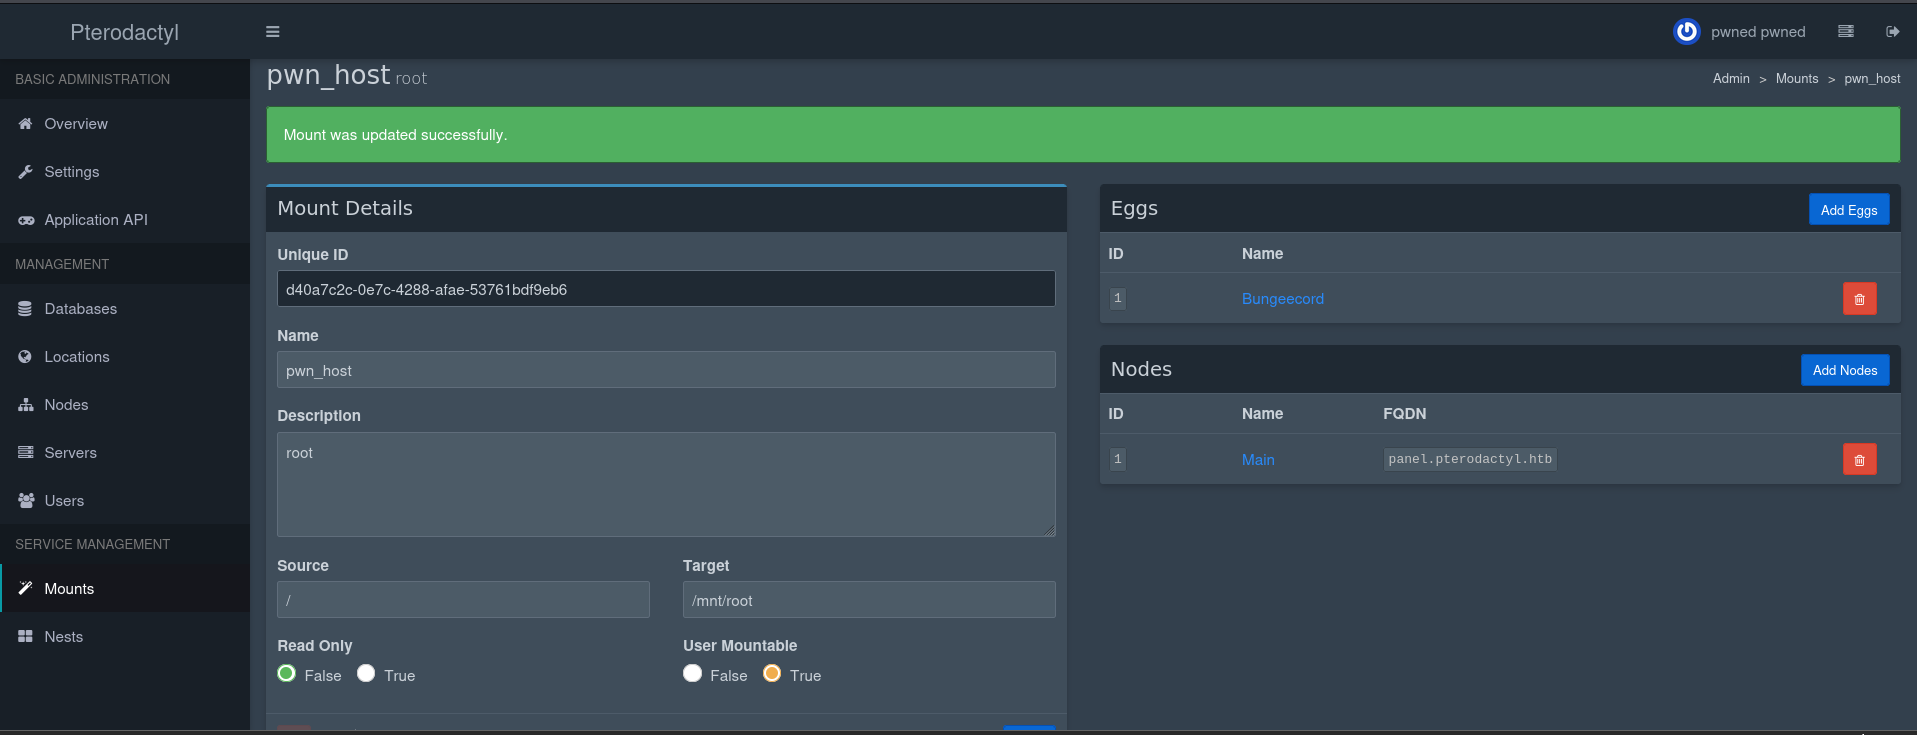Click the Settings wrench icon
This screenshot has width=1917, height=735.
(26, 172)
